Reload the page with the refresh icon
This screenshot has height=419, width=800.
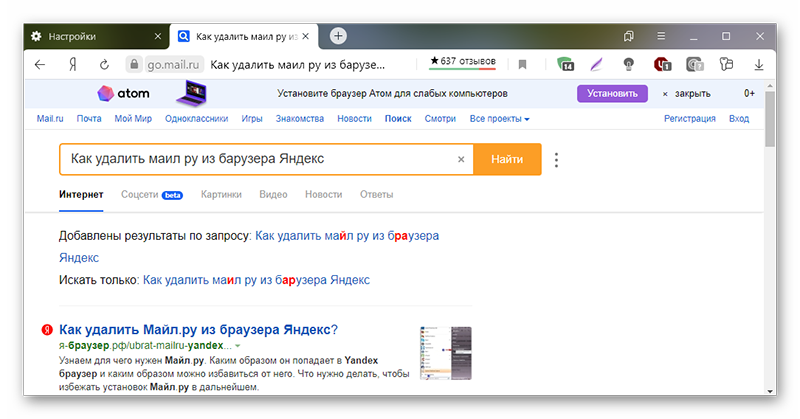coord(104,64)
